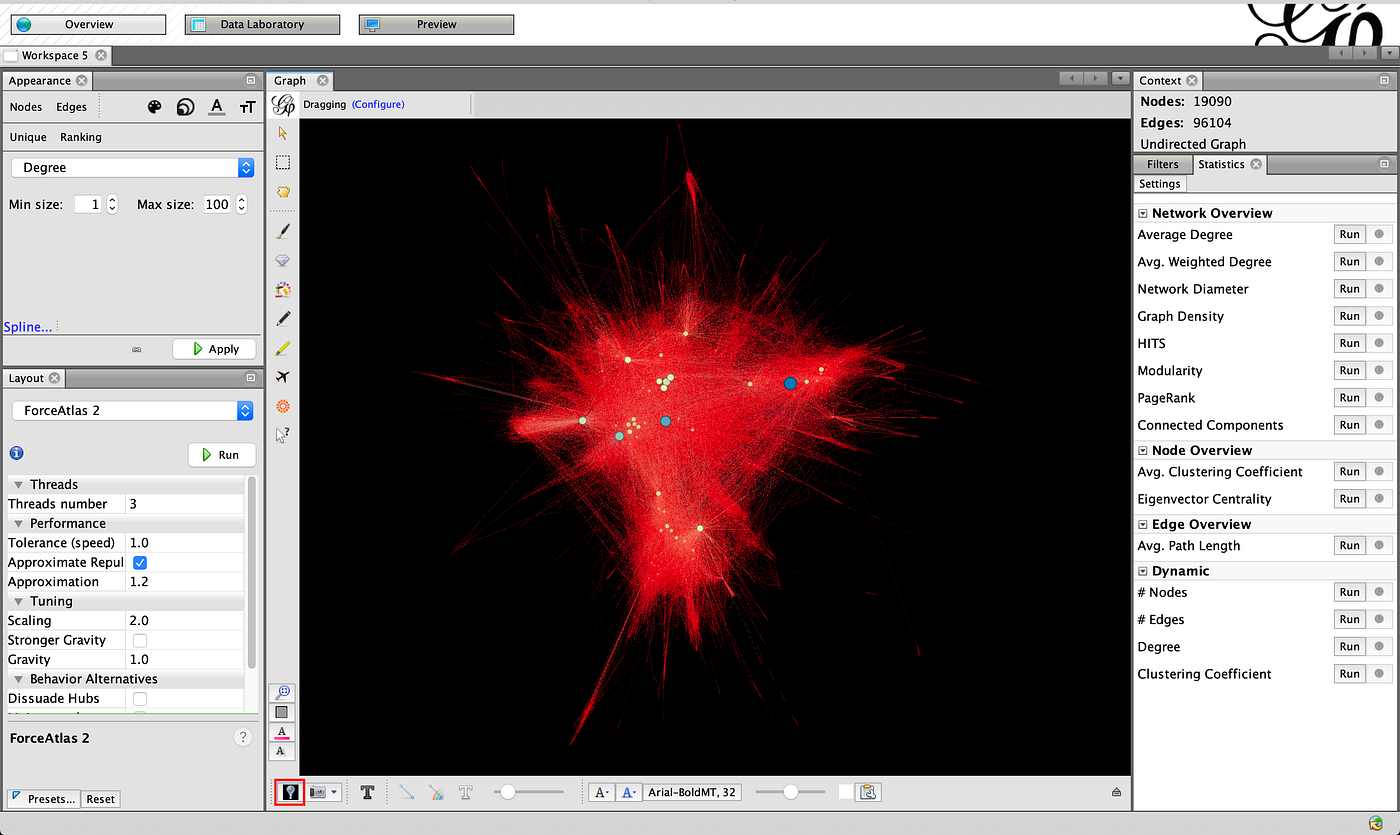
Task: Collapse the Threads property group
Action: pyautogui.click(x=19, y=485)
